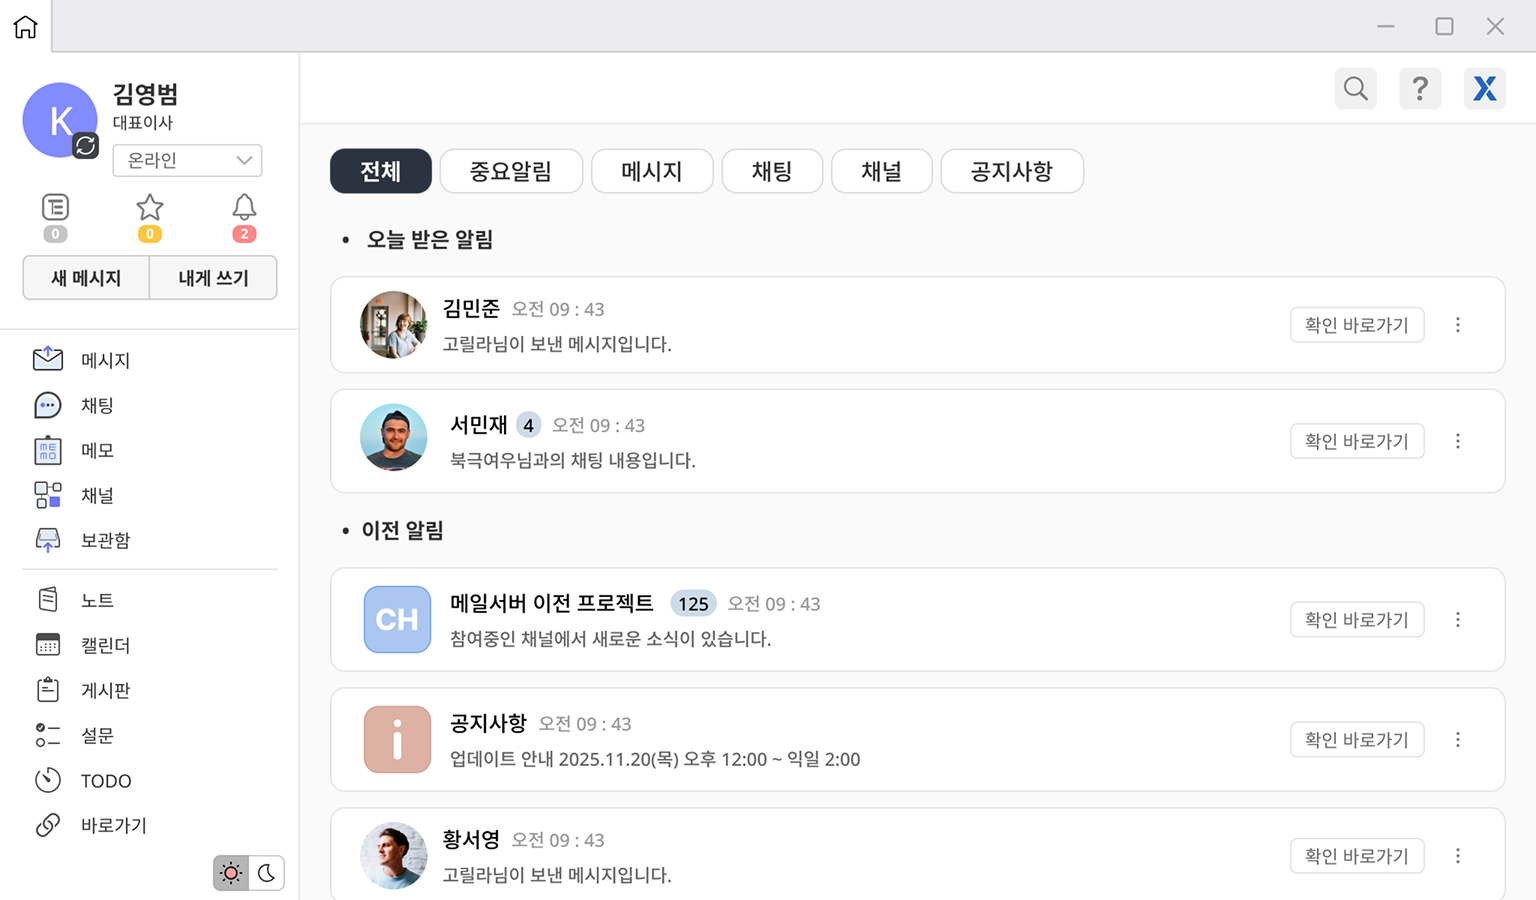Enable light mode with the sun toggle
1536x900 pixels.
tap(230, 872)
